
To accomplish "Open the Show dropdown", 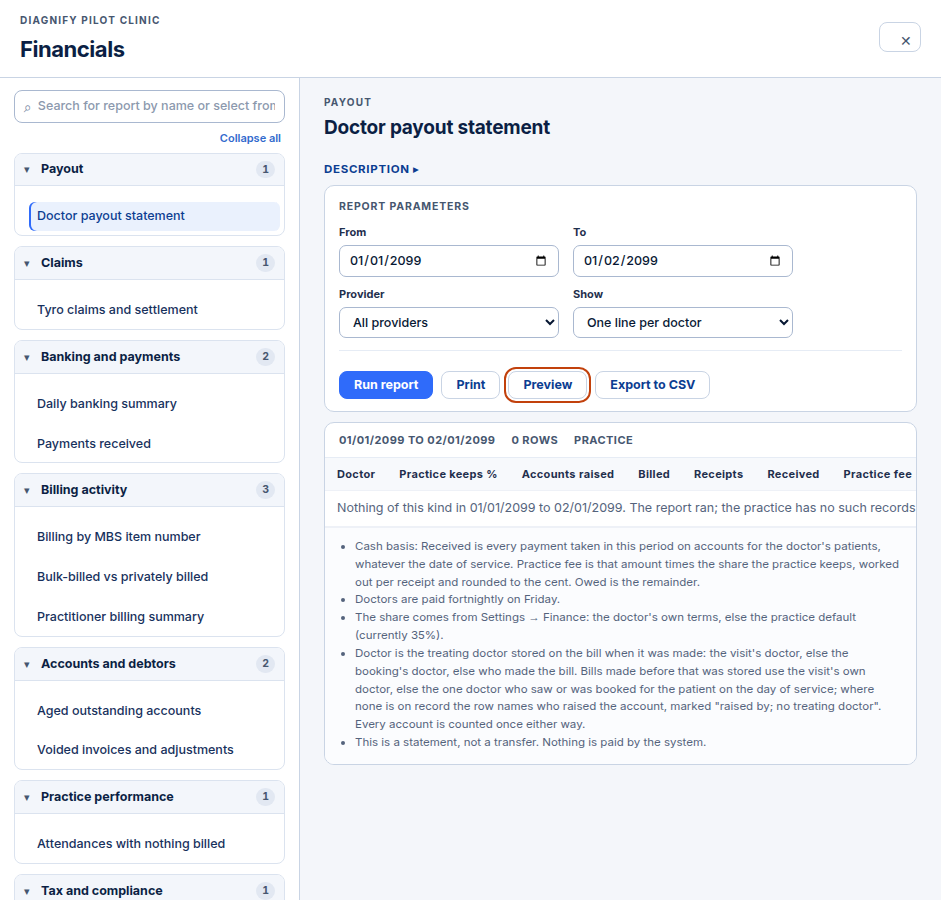I will click(682, 323).
